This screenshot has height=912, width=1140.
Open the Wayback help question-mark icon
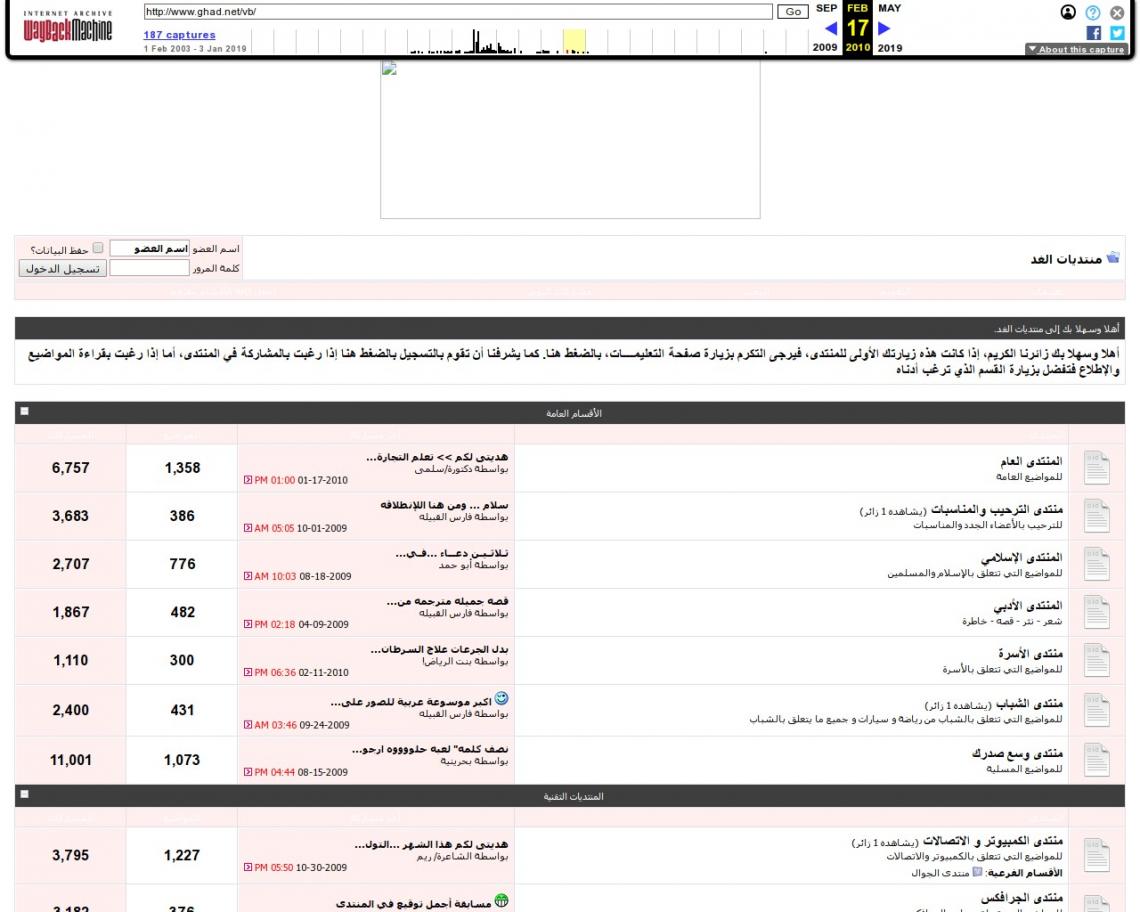[x=1092, y=12]
